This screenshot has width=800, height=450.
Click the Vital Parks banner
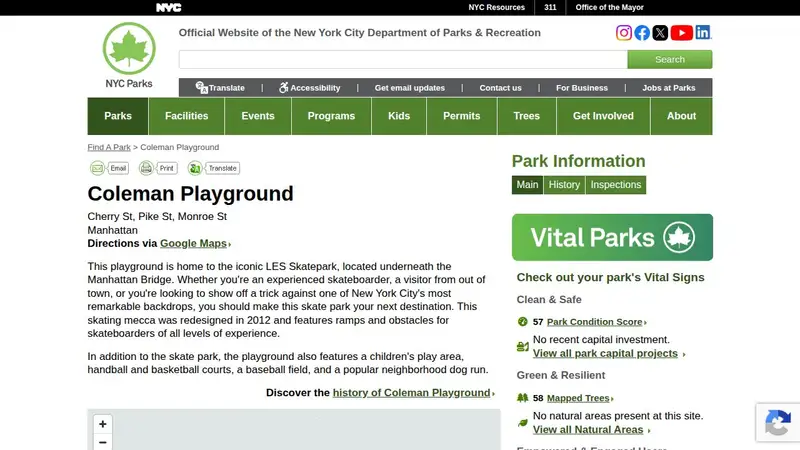612,237
